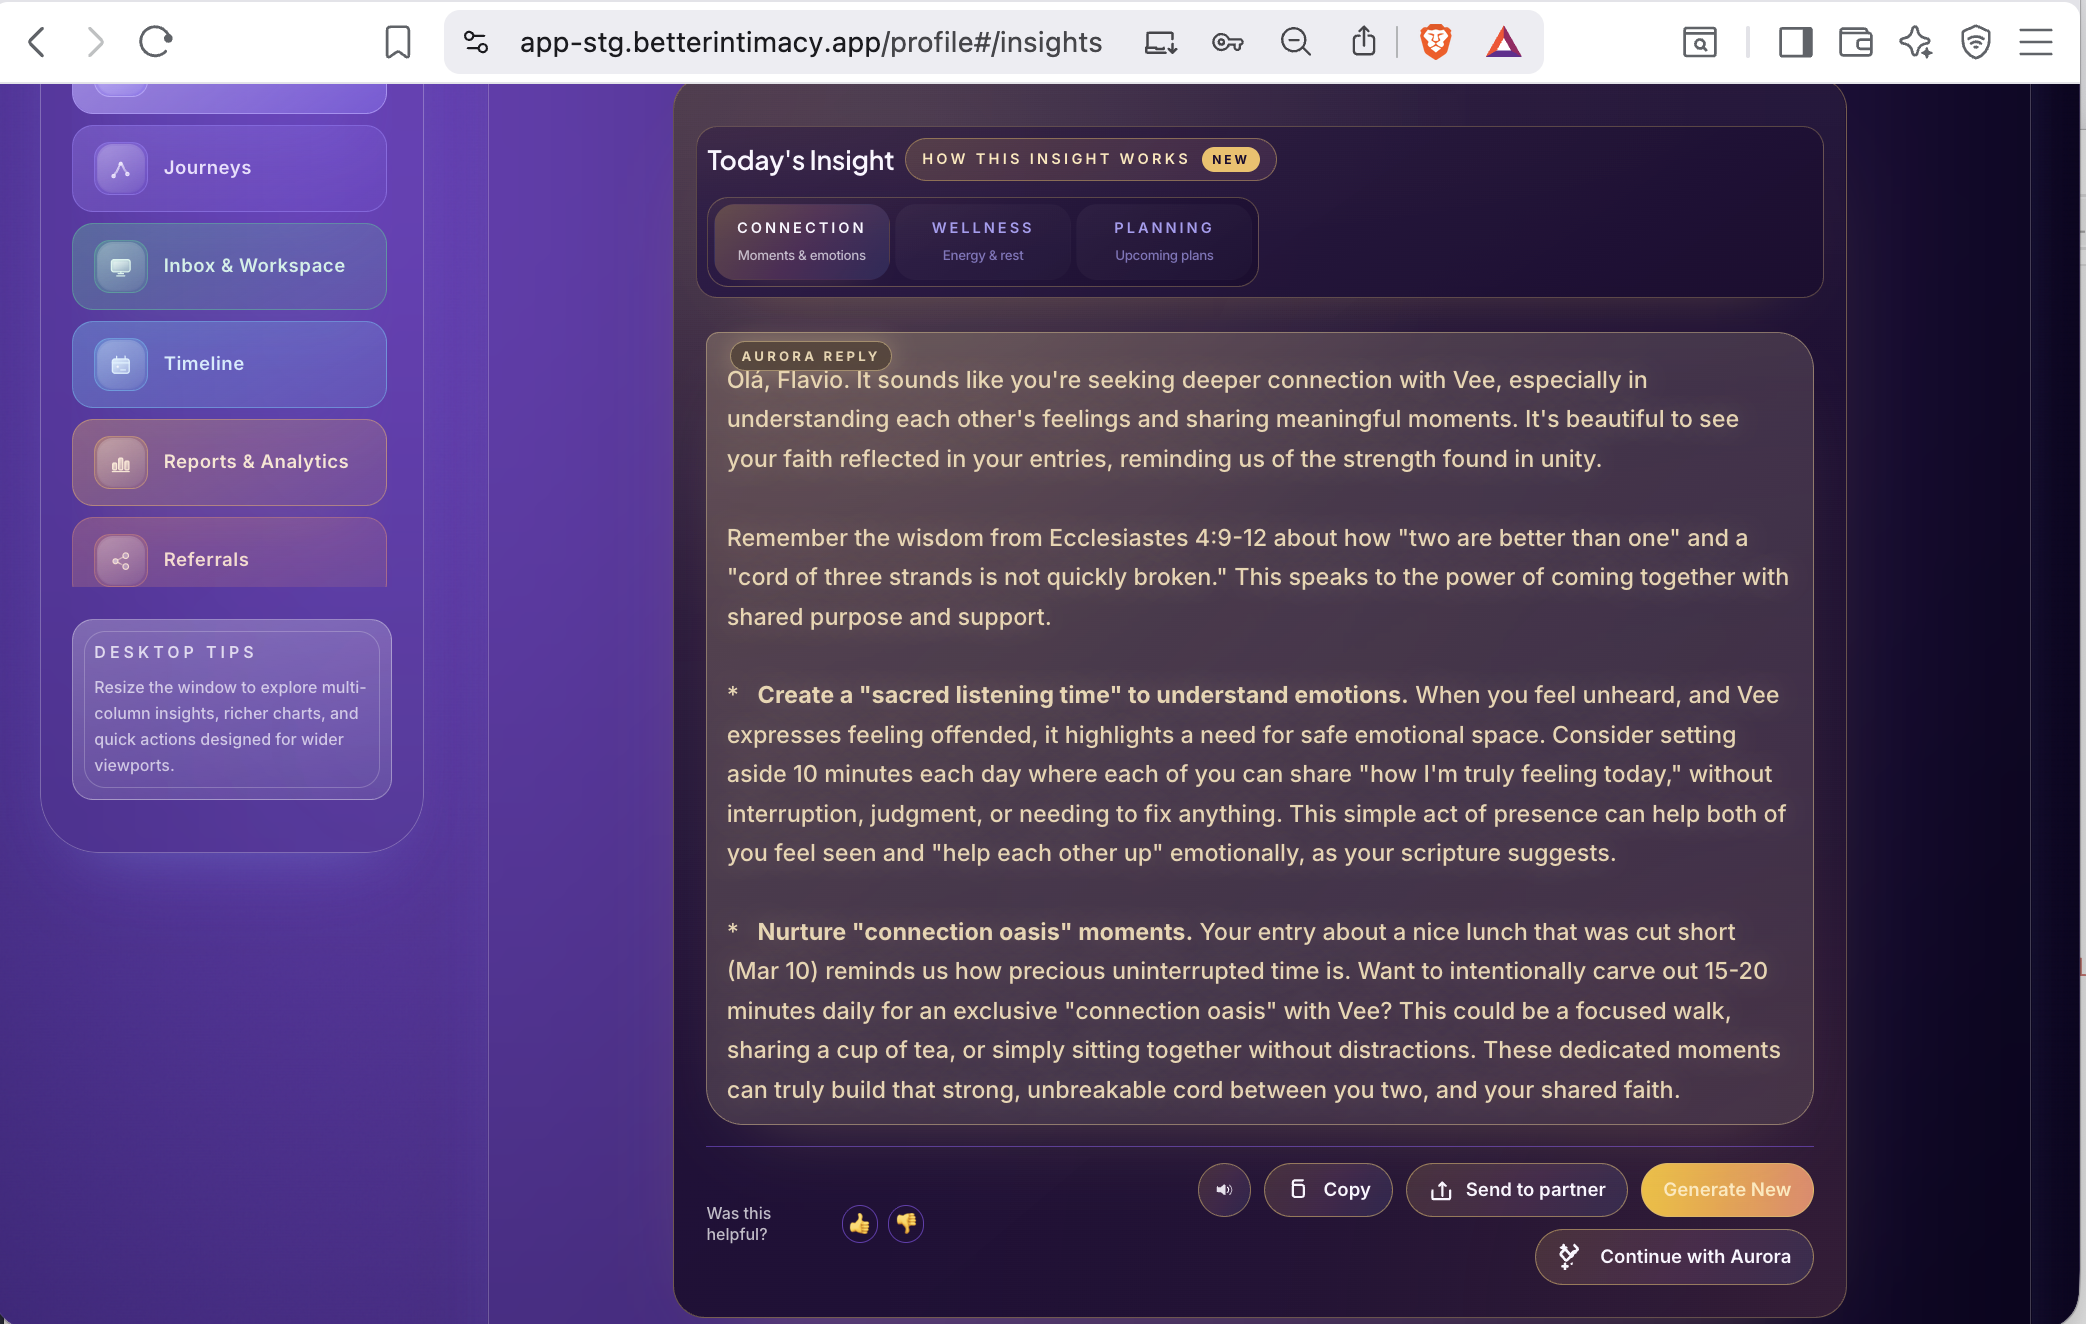Switch to the Wellness tab
The width and height of the screenshot is (2086, 1324).
[x=982, y=240]
